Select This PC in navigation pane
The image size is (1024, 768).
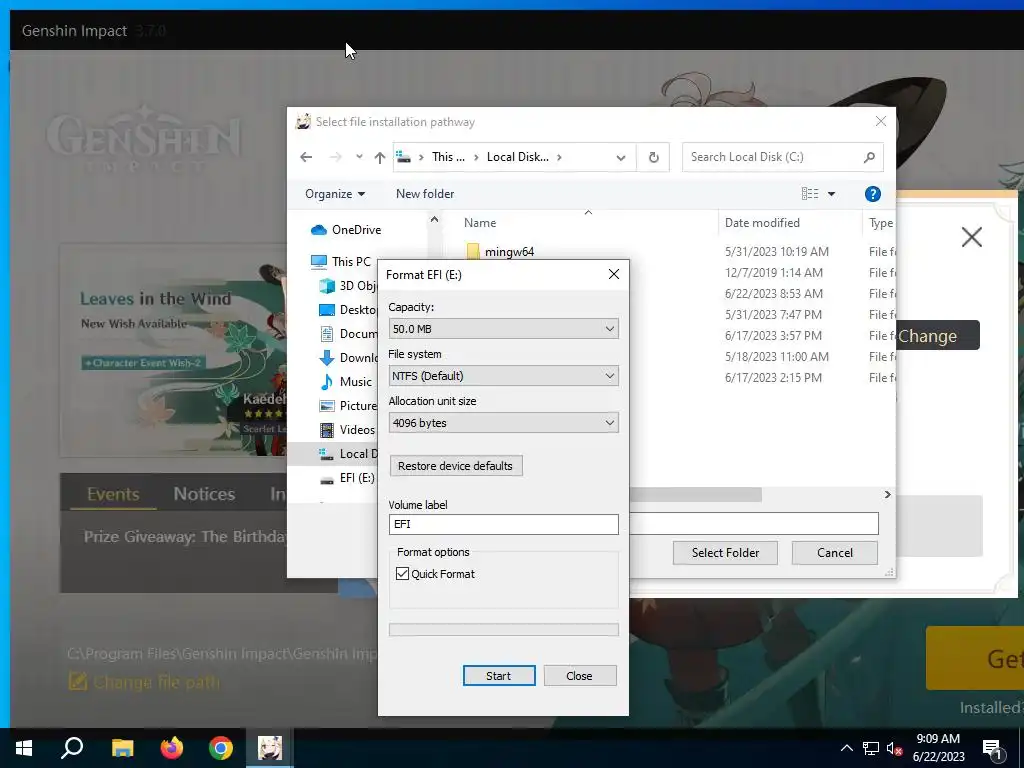(x=341, y=262)
